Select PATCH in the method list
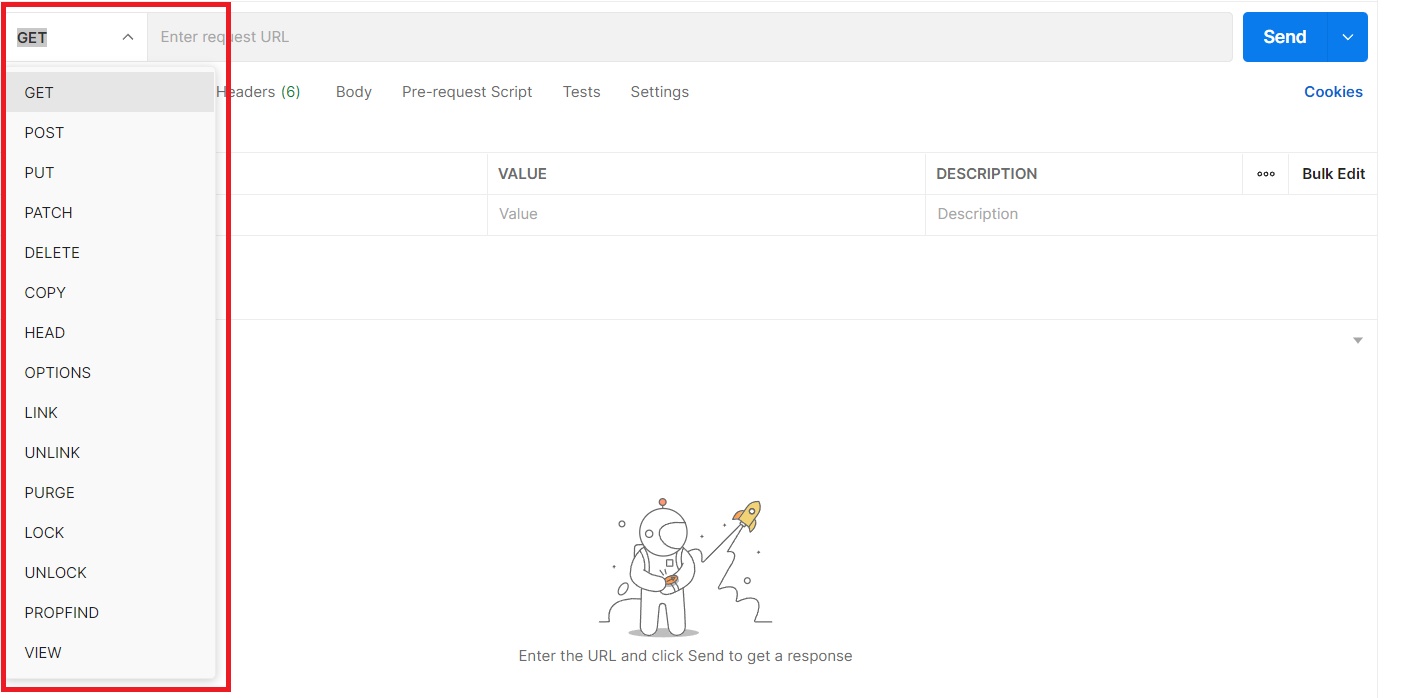 (111, 212)
